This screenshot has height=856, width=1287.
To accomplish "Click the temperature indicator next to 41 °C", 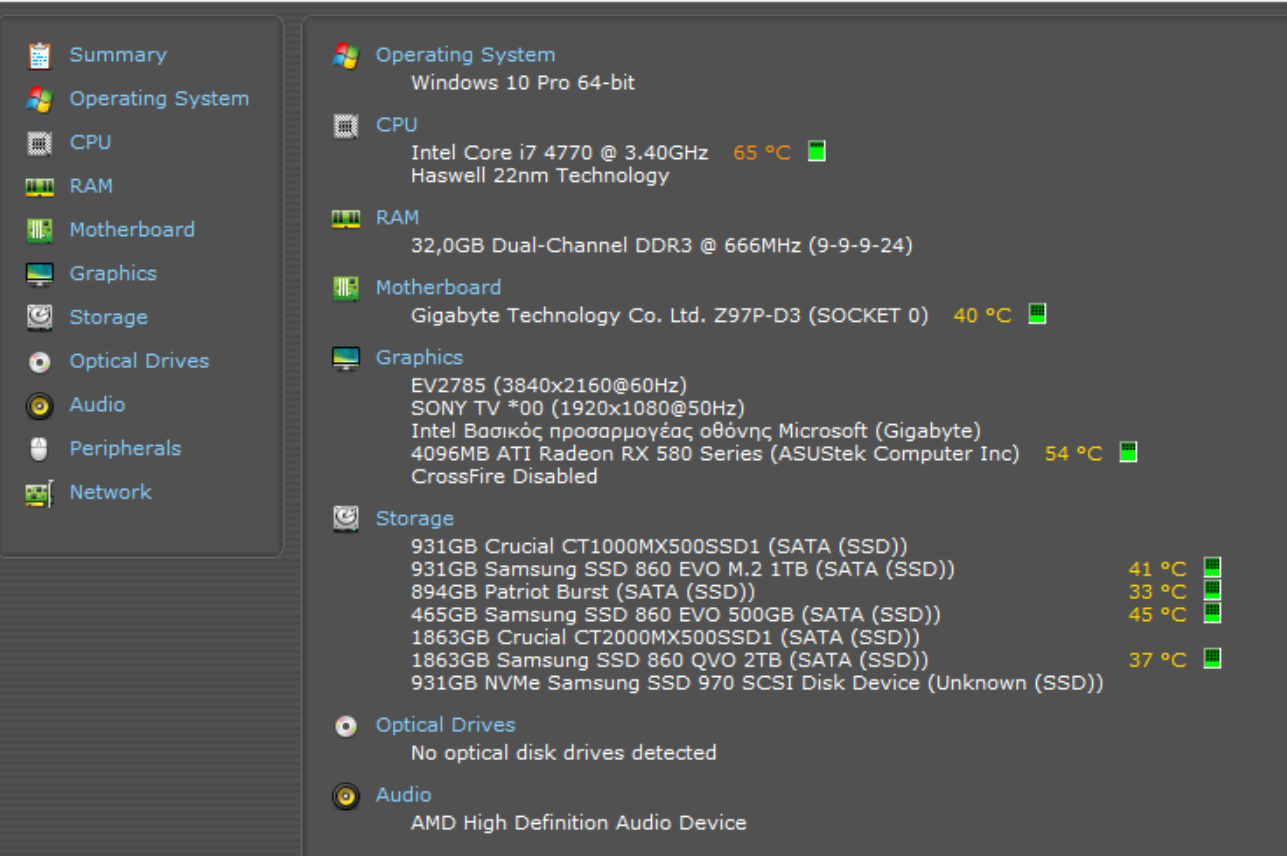I will pos(1212,568).
